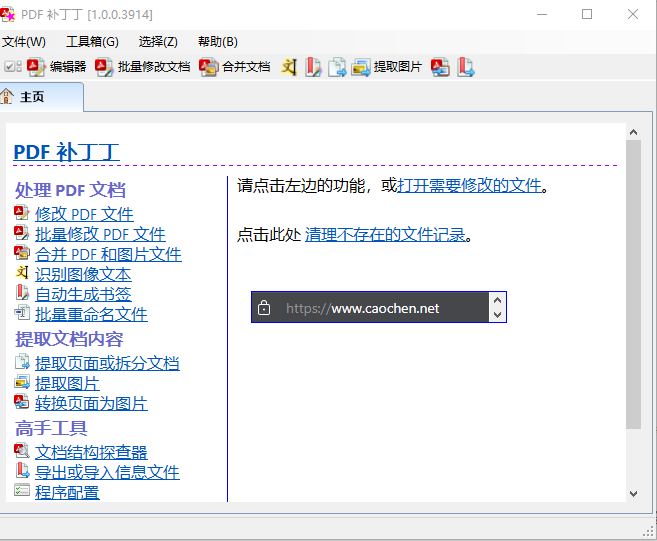Click the export/import info file toolbar icon
The width and height of the screenshot is (657, 541).
tap(466, 67)
